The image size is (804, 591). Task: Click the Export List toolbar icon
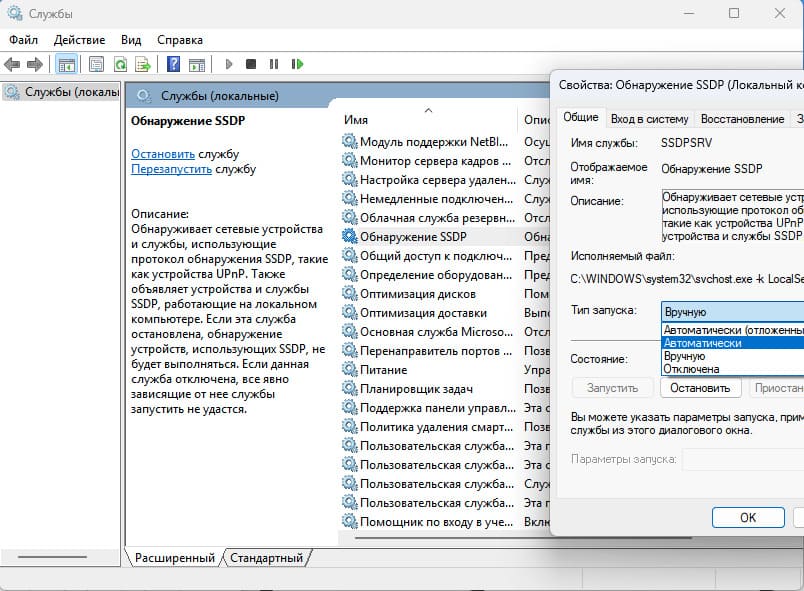tap(144, 64)
